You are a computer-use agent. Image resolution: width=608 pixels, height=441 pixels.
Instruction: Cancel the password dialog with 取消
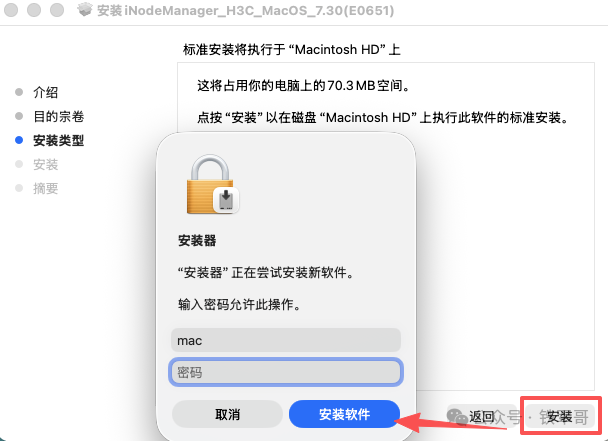pos(227,414)
